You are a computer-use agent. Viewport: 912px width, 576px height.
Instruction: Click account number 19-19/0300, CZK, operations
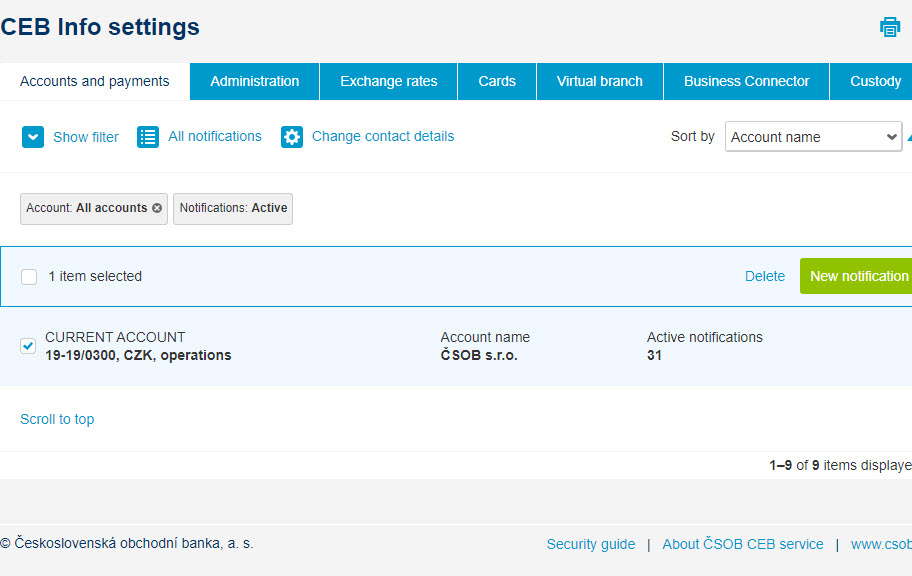(x=138, y=355)
